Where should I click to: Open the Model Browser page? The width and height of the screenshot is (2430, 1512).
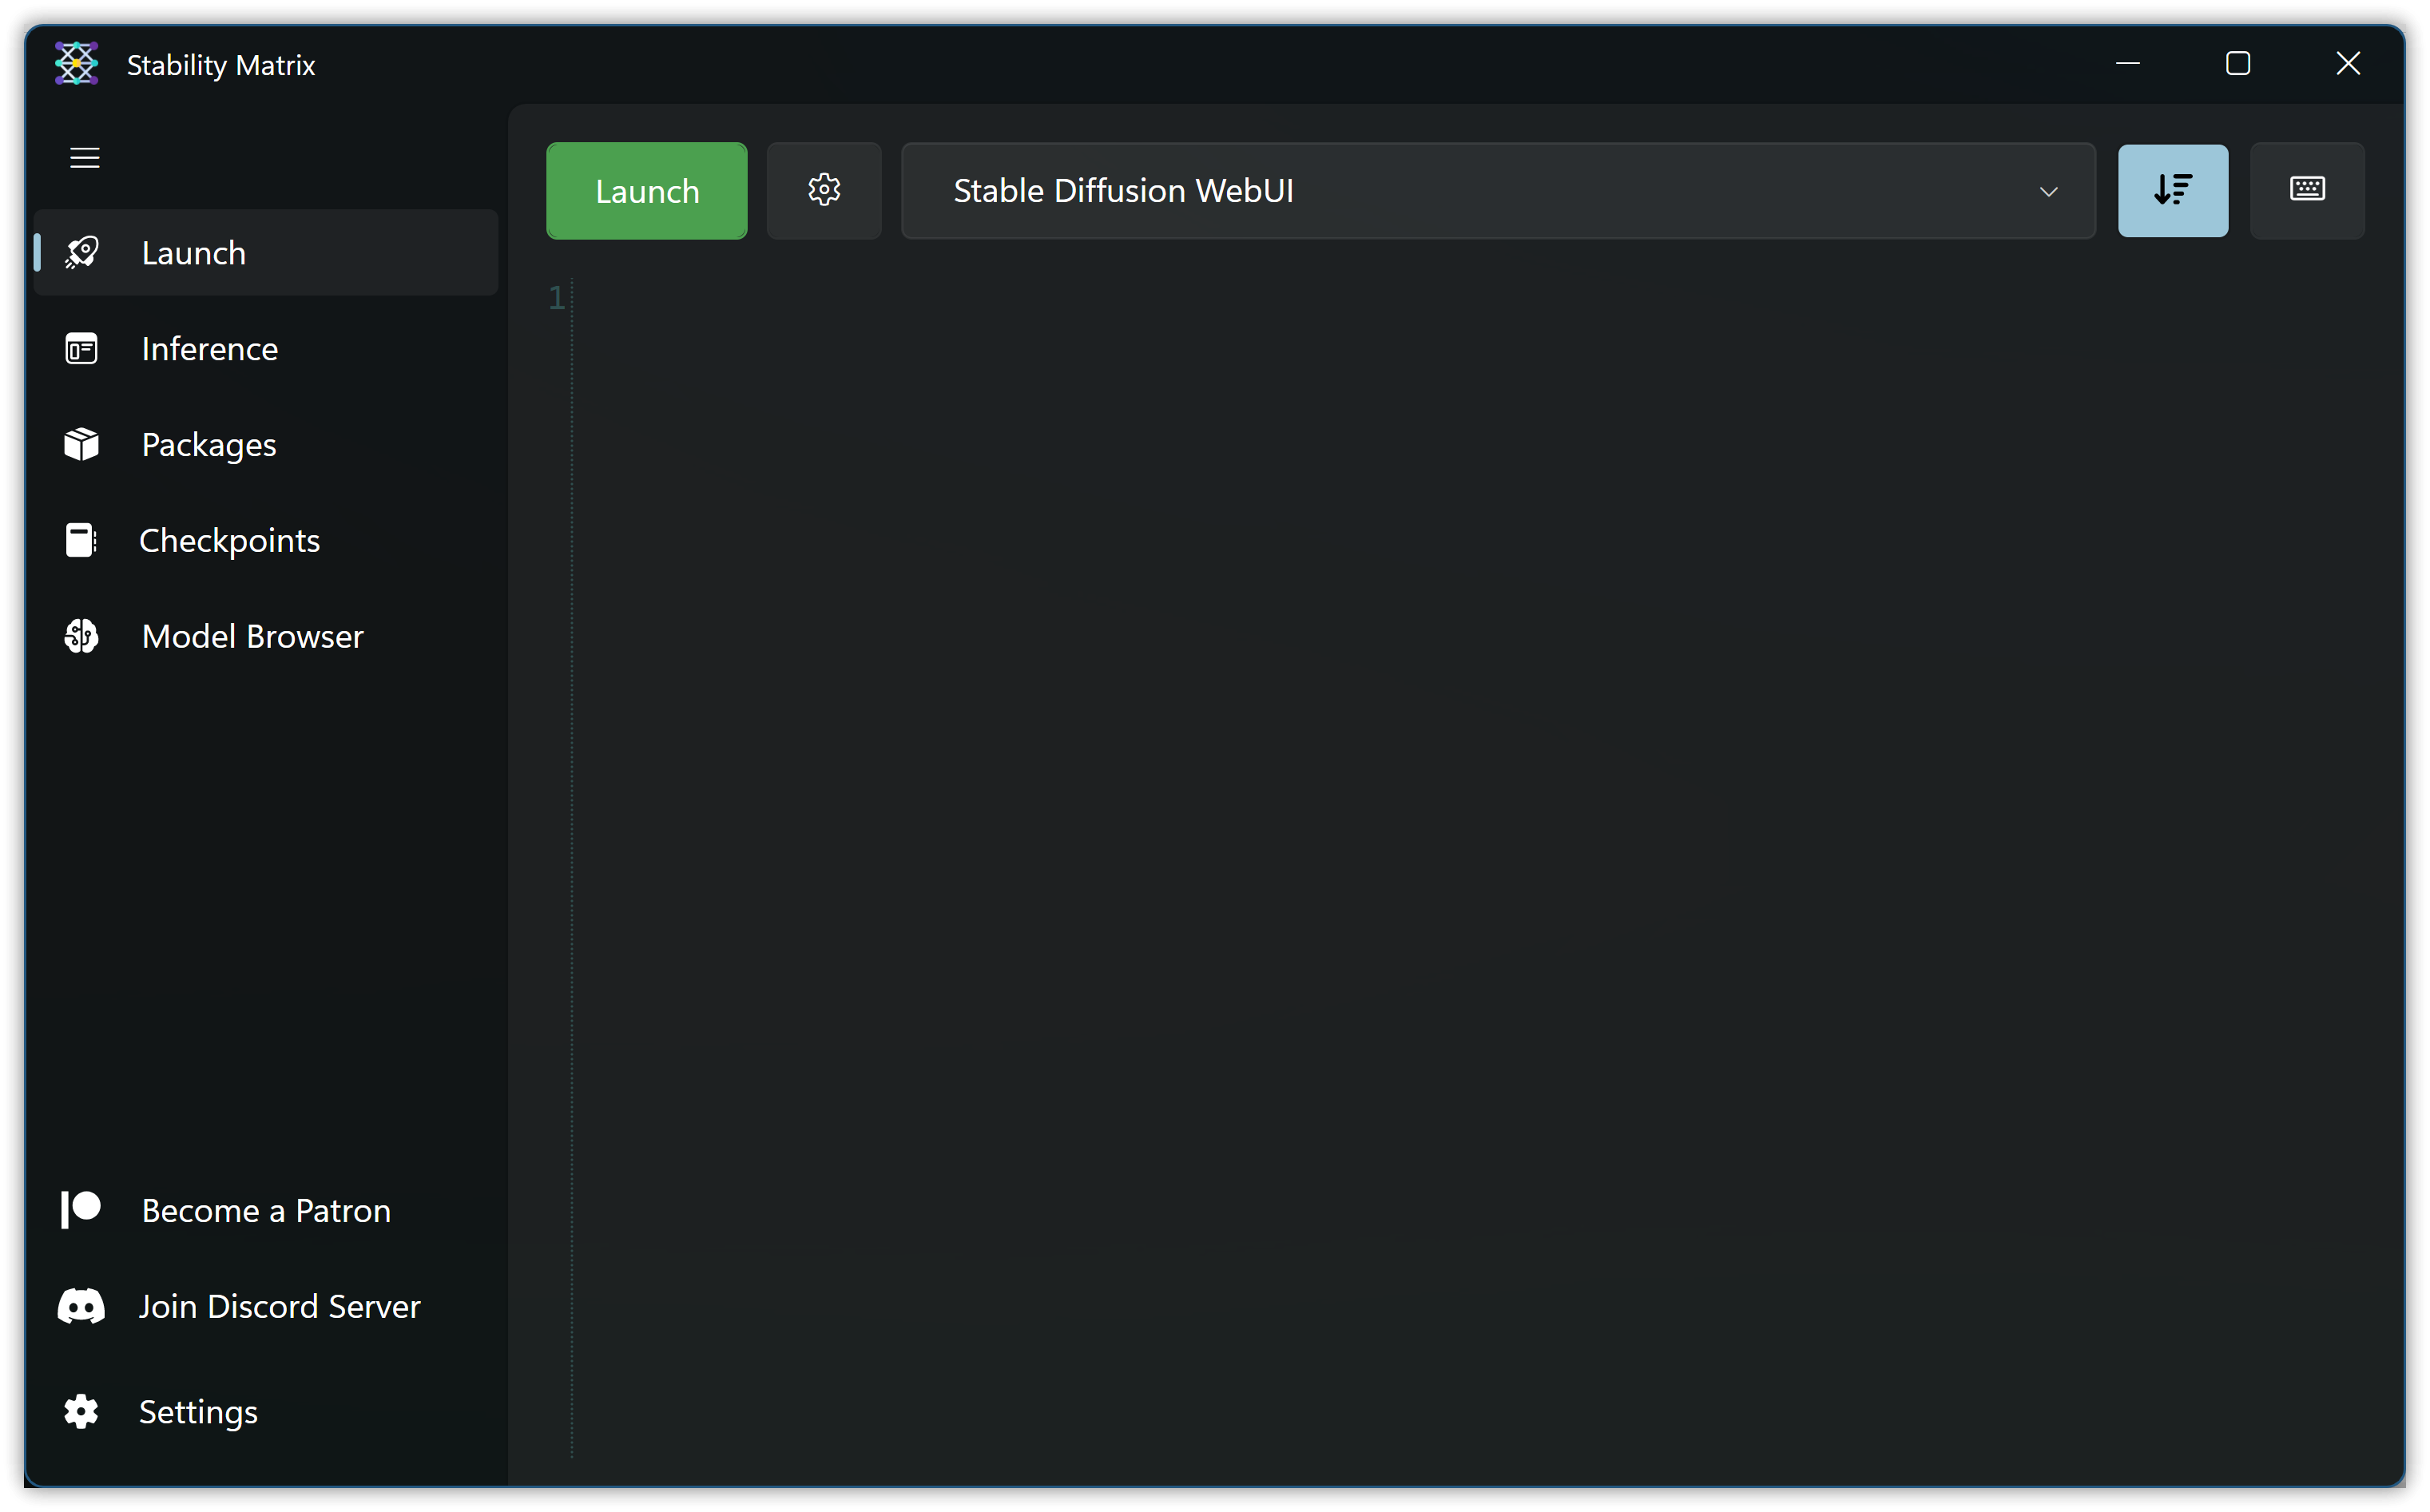(252, 636)
